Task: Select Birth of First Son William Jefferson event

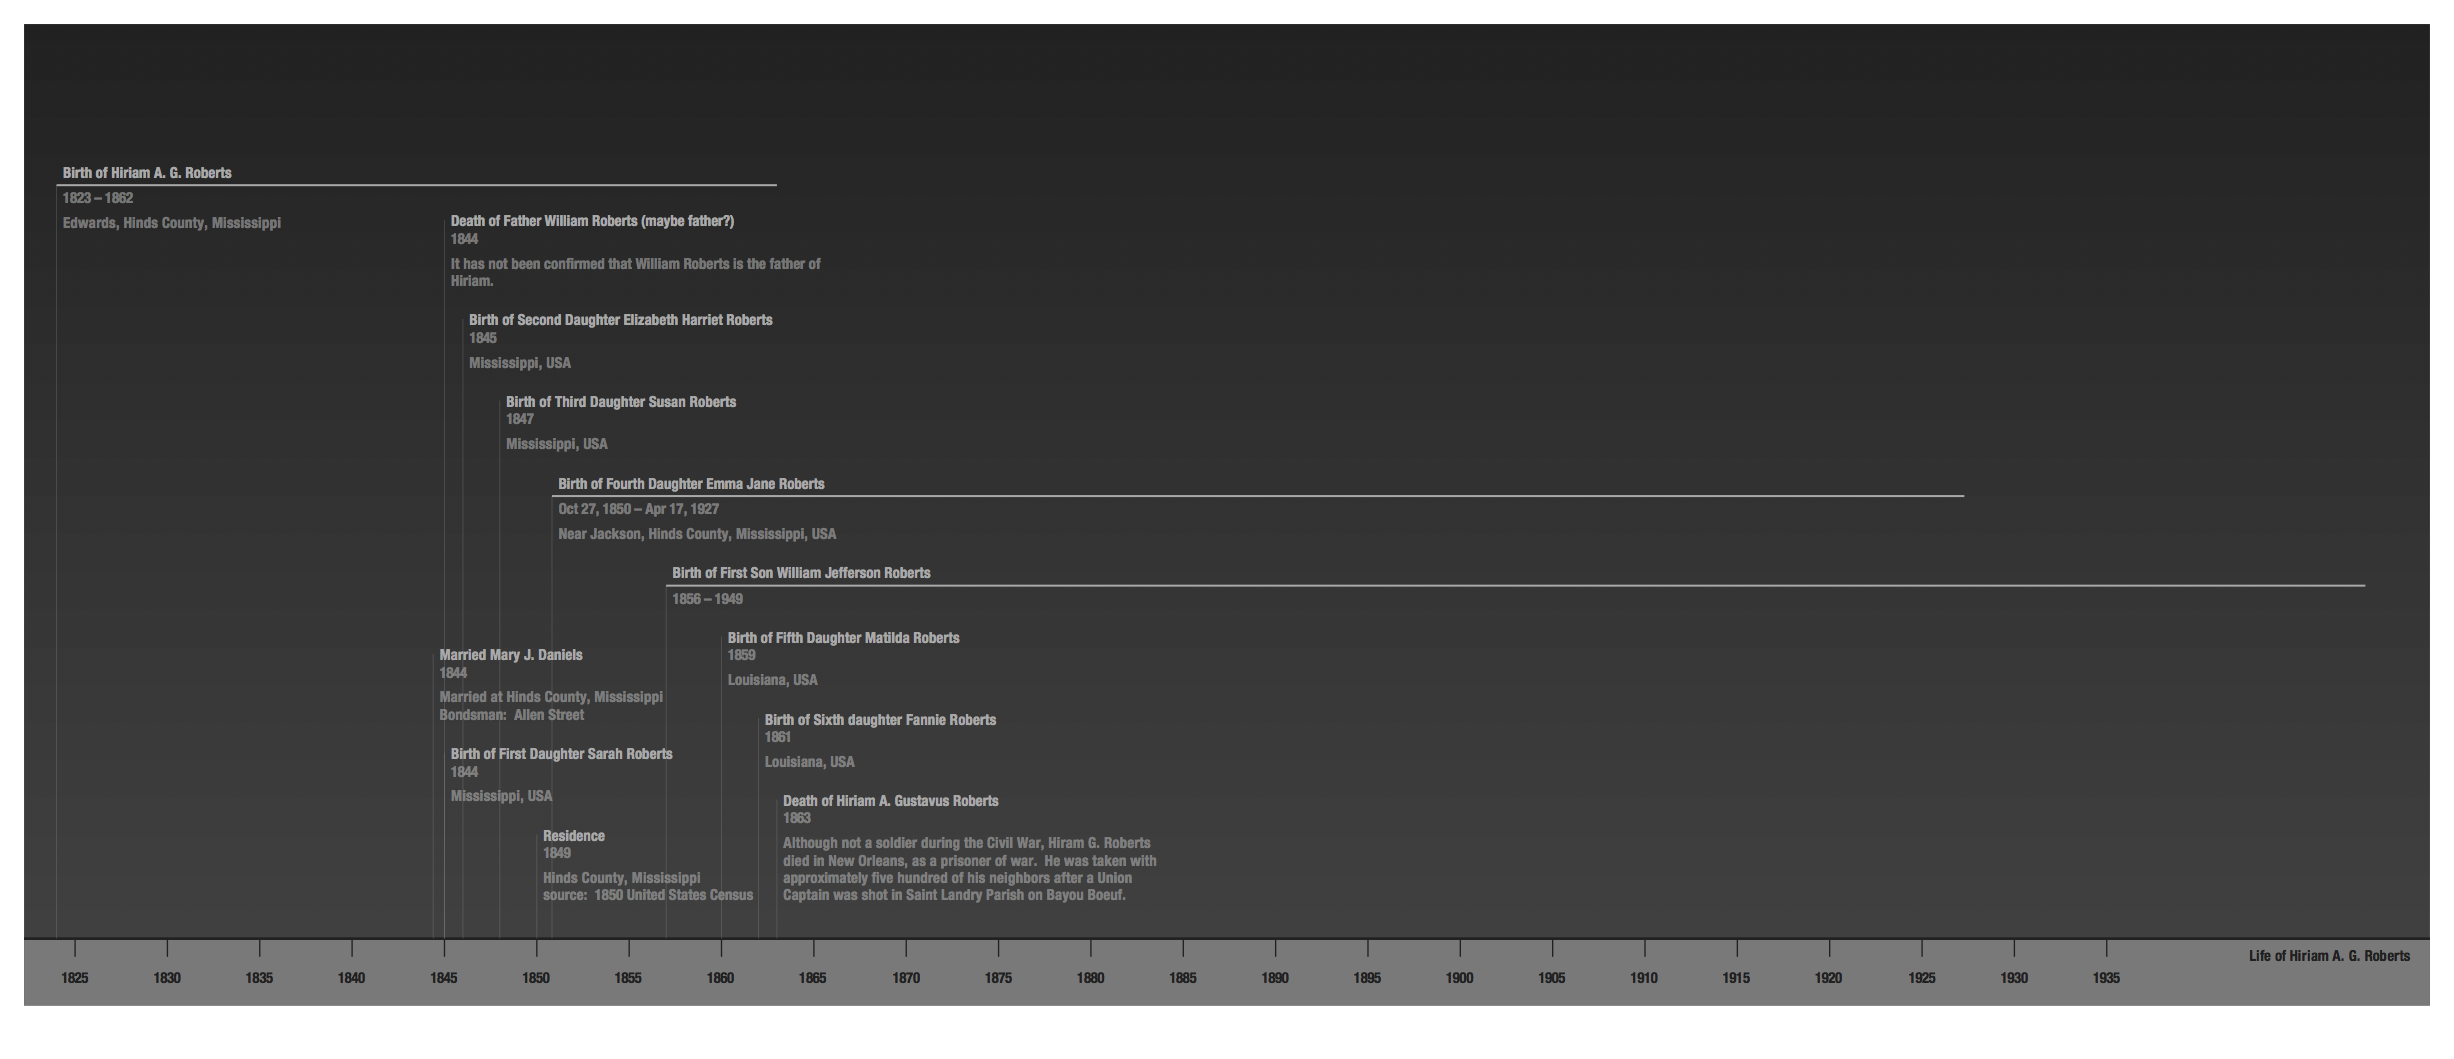Action: [801, 573]
